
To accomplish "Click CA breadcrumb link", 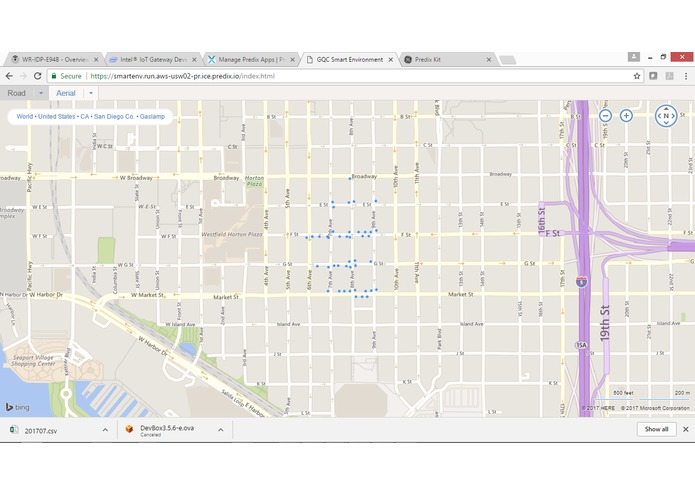I will click(x=85, y=117).
